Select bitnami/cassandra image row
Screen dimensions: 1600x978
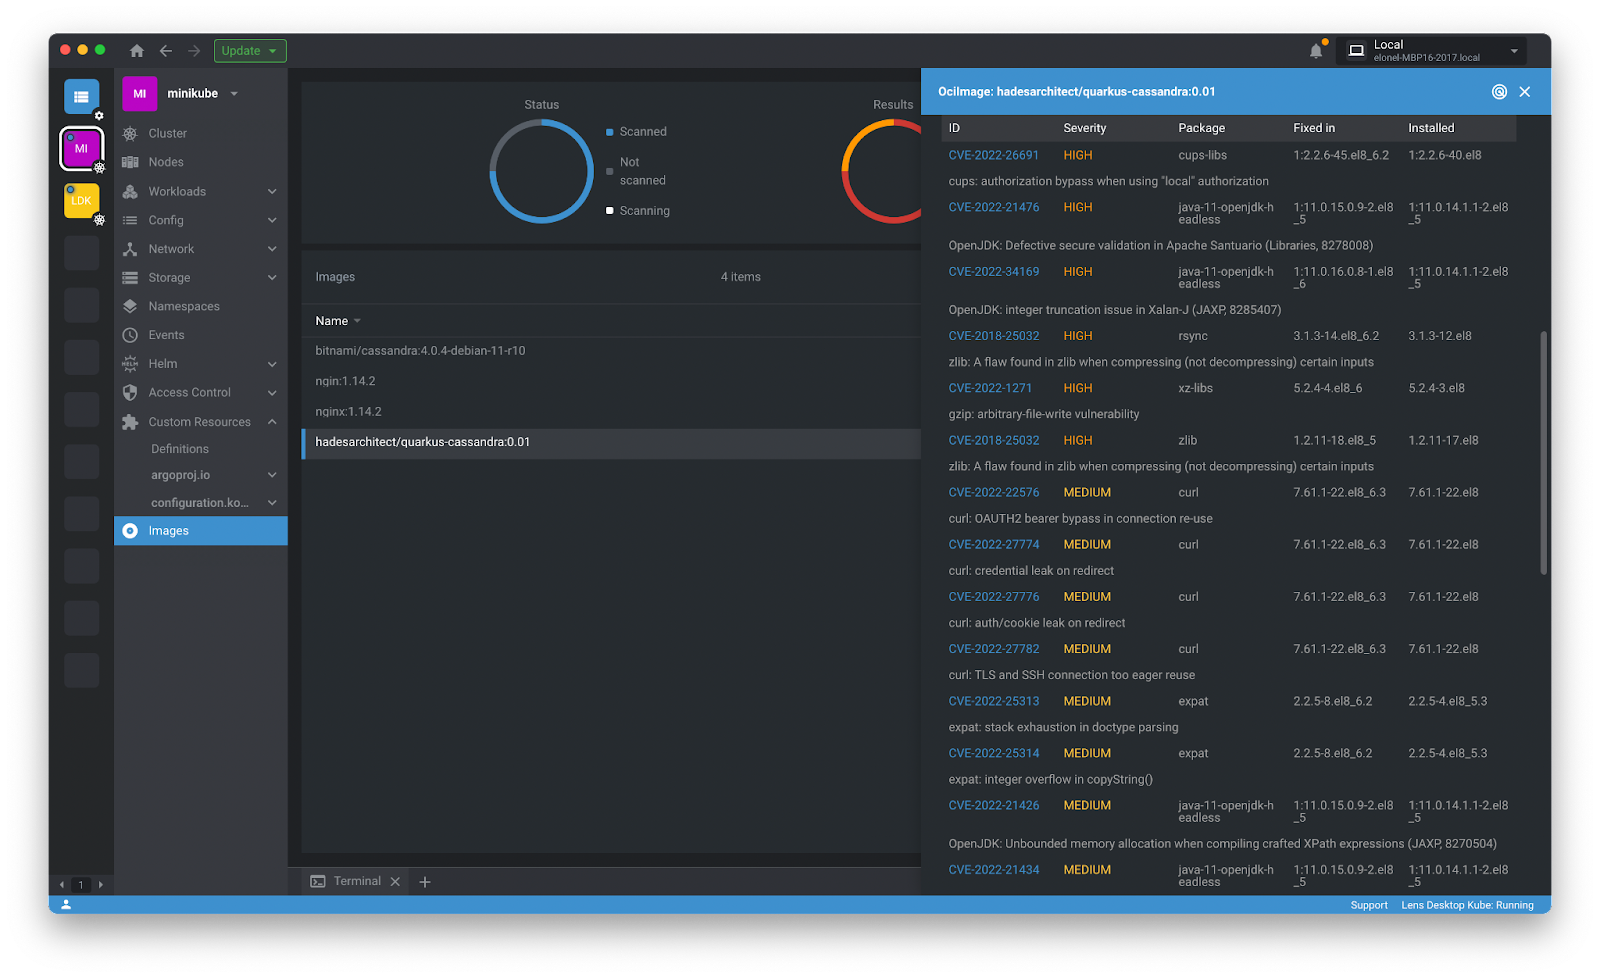(420, 351)
